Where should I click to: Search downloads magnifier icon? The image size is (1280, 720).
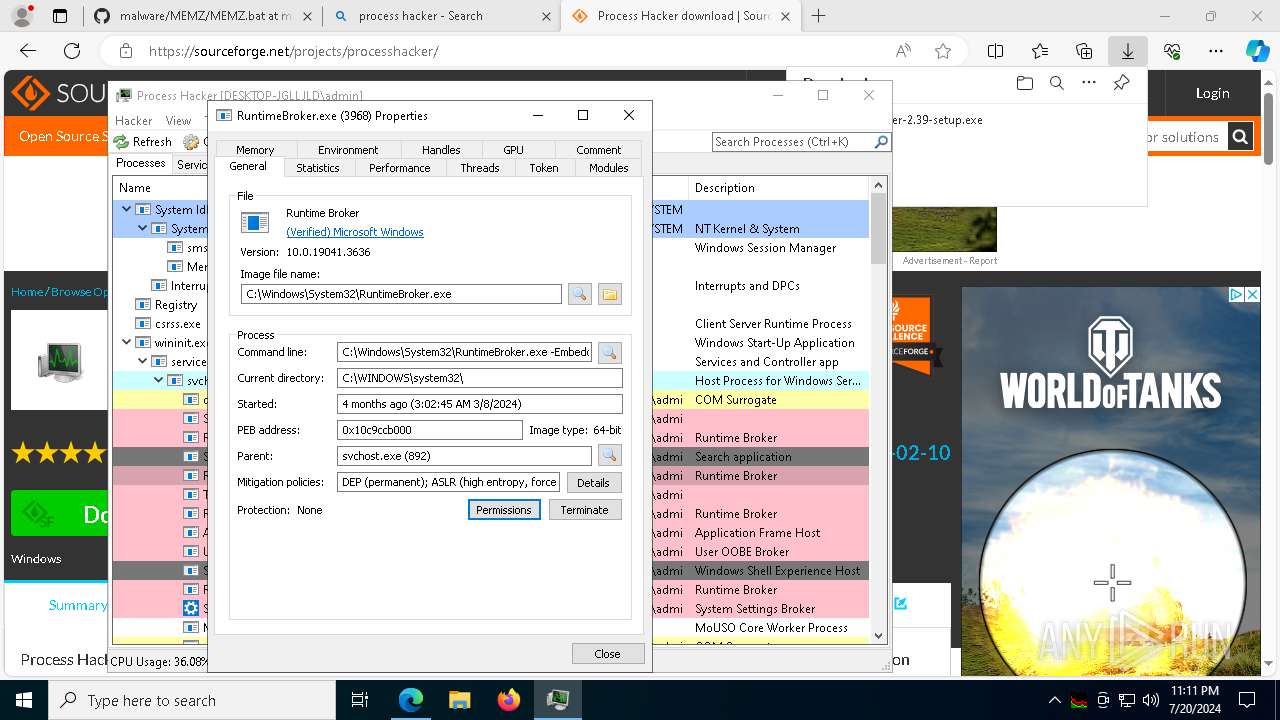1056,84
